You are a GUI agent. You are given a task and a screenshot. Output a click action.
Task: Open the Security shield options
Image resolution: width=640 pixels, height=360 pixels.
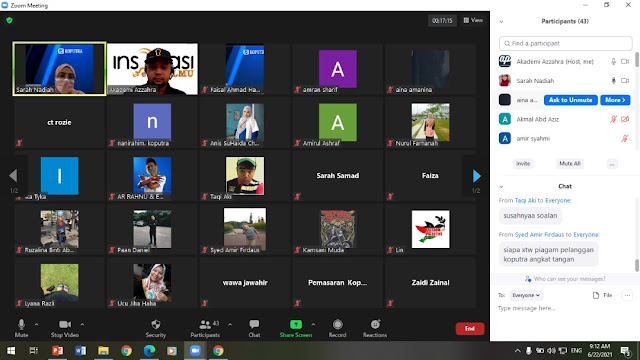point(156,328)
